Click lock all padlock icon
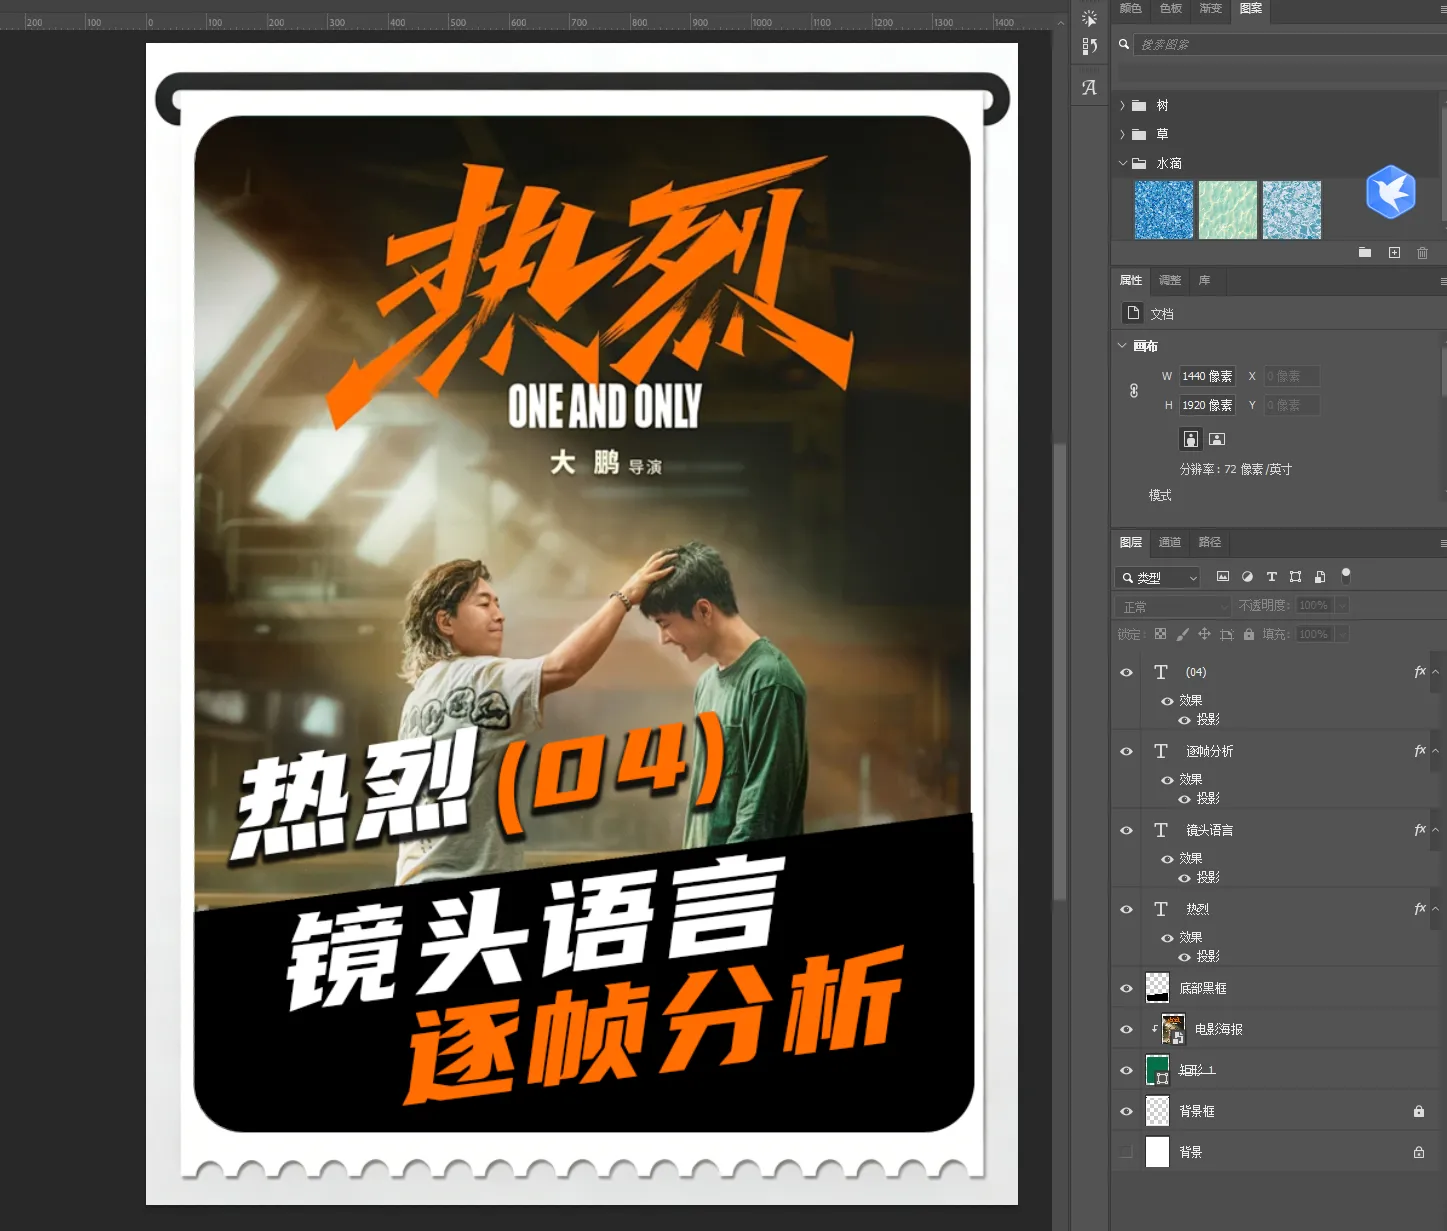This screenshot has width=1447, height=1231. pyautogui.click(x=1249, y=634)
